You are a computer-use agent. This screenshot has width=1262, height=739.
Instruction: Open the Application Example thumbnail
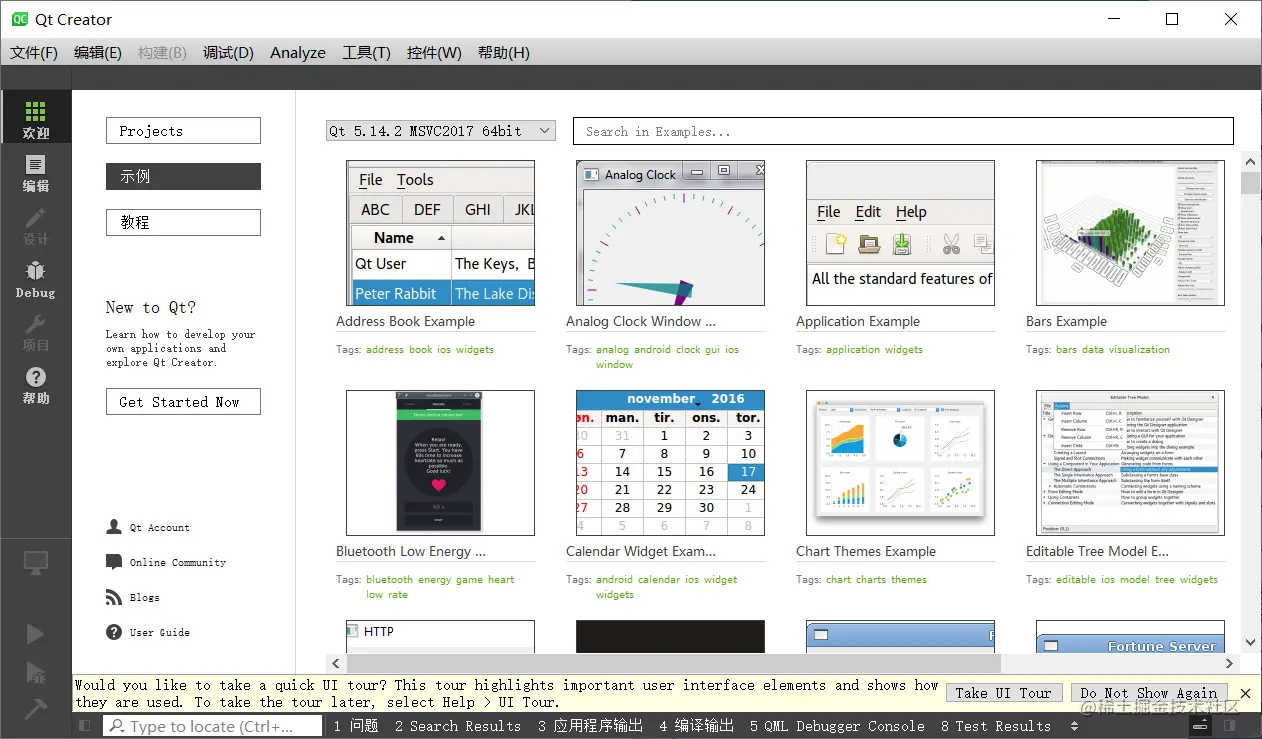900,233
